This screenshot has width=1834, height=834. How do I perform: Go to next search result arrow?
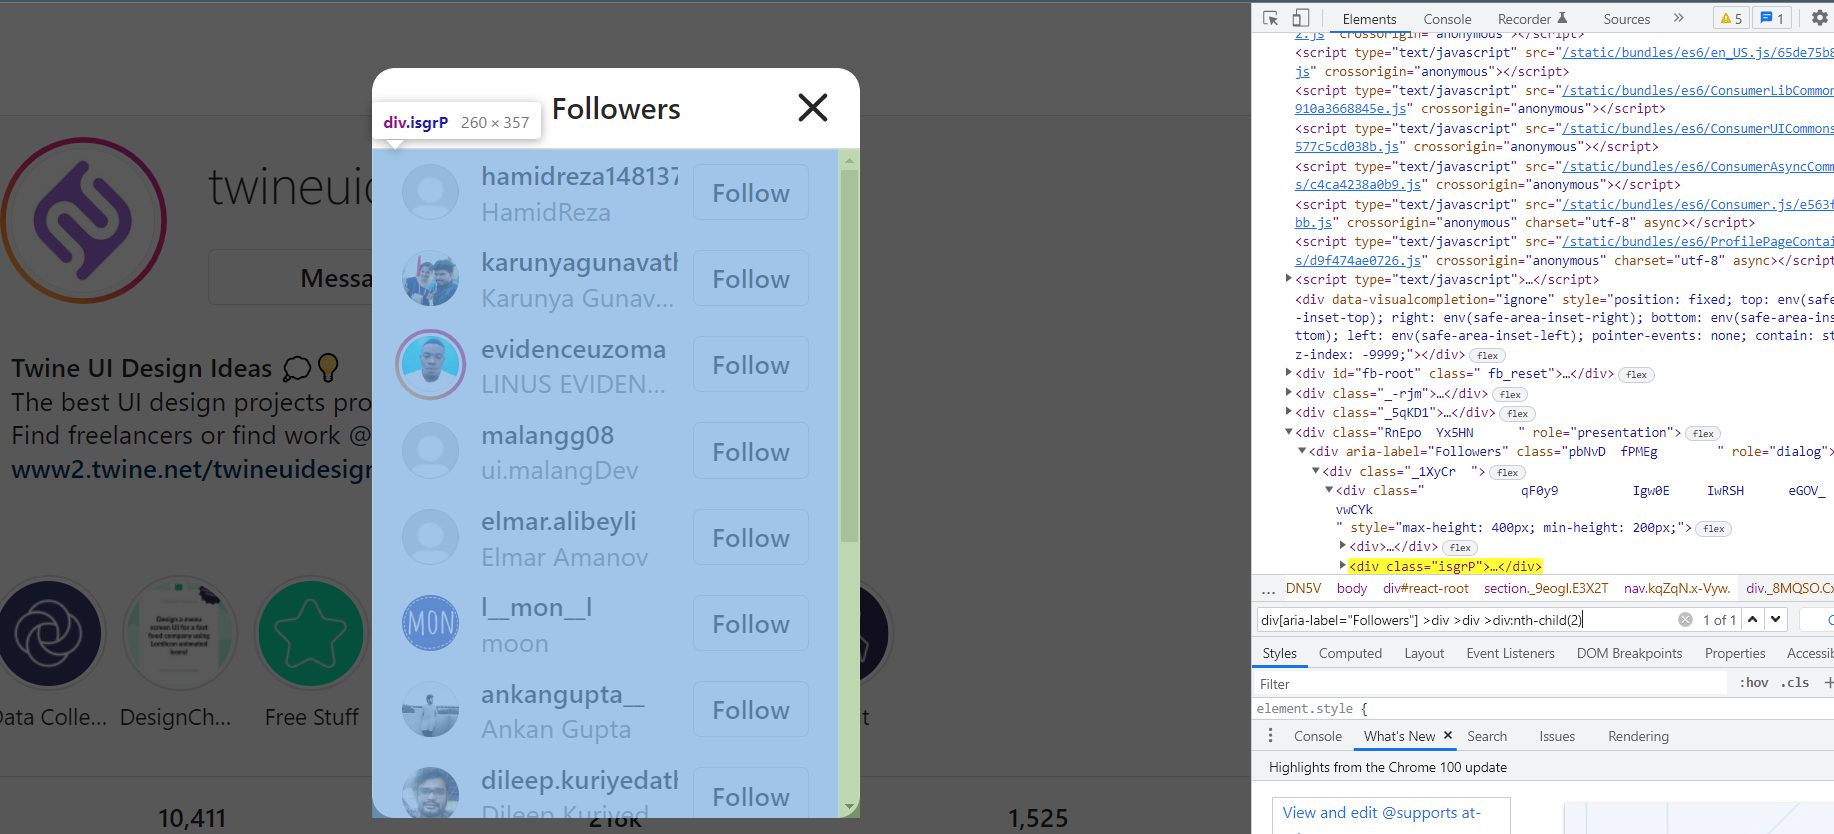click(x=1775, y=620)
